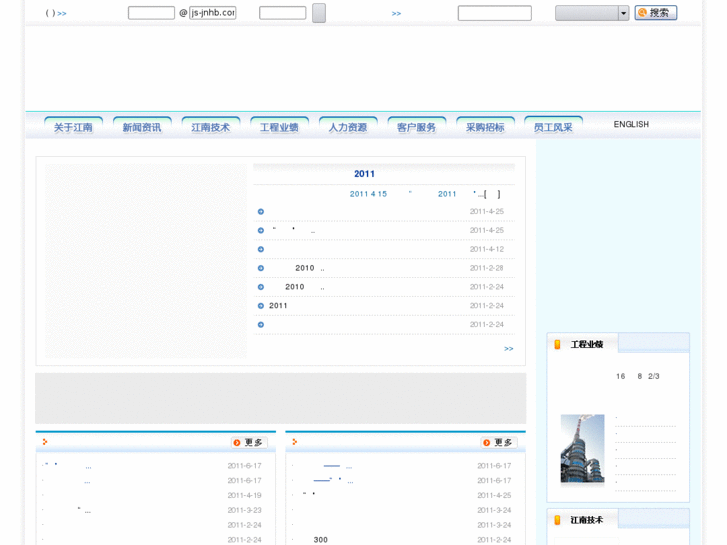This screenshot has width=727, height=545.
Task: Click the '16 8 2/3' text in the 工程业绩 panel
Action: 638,376
